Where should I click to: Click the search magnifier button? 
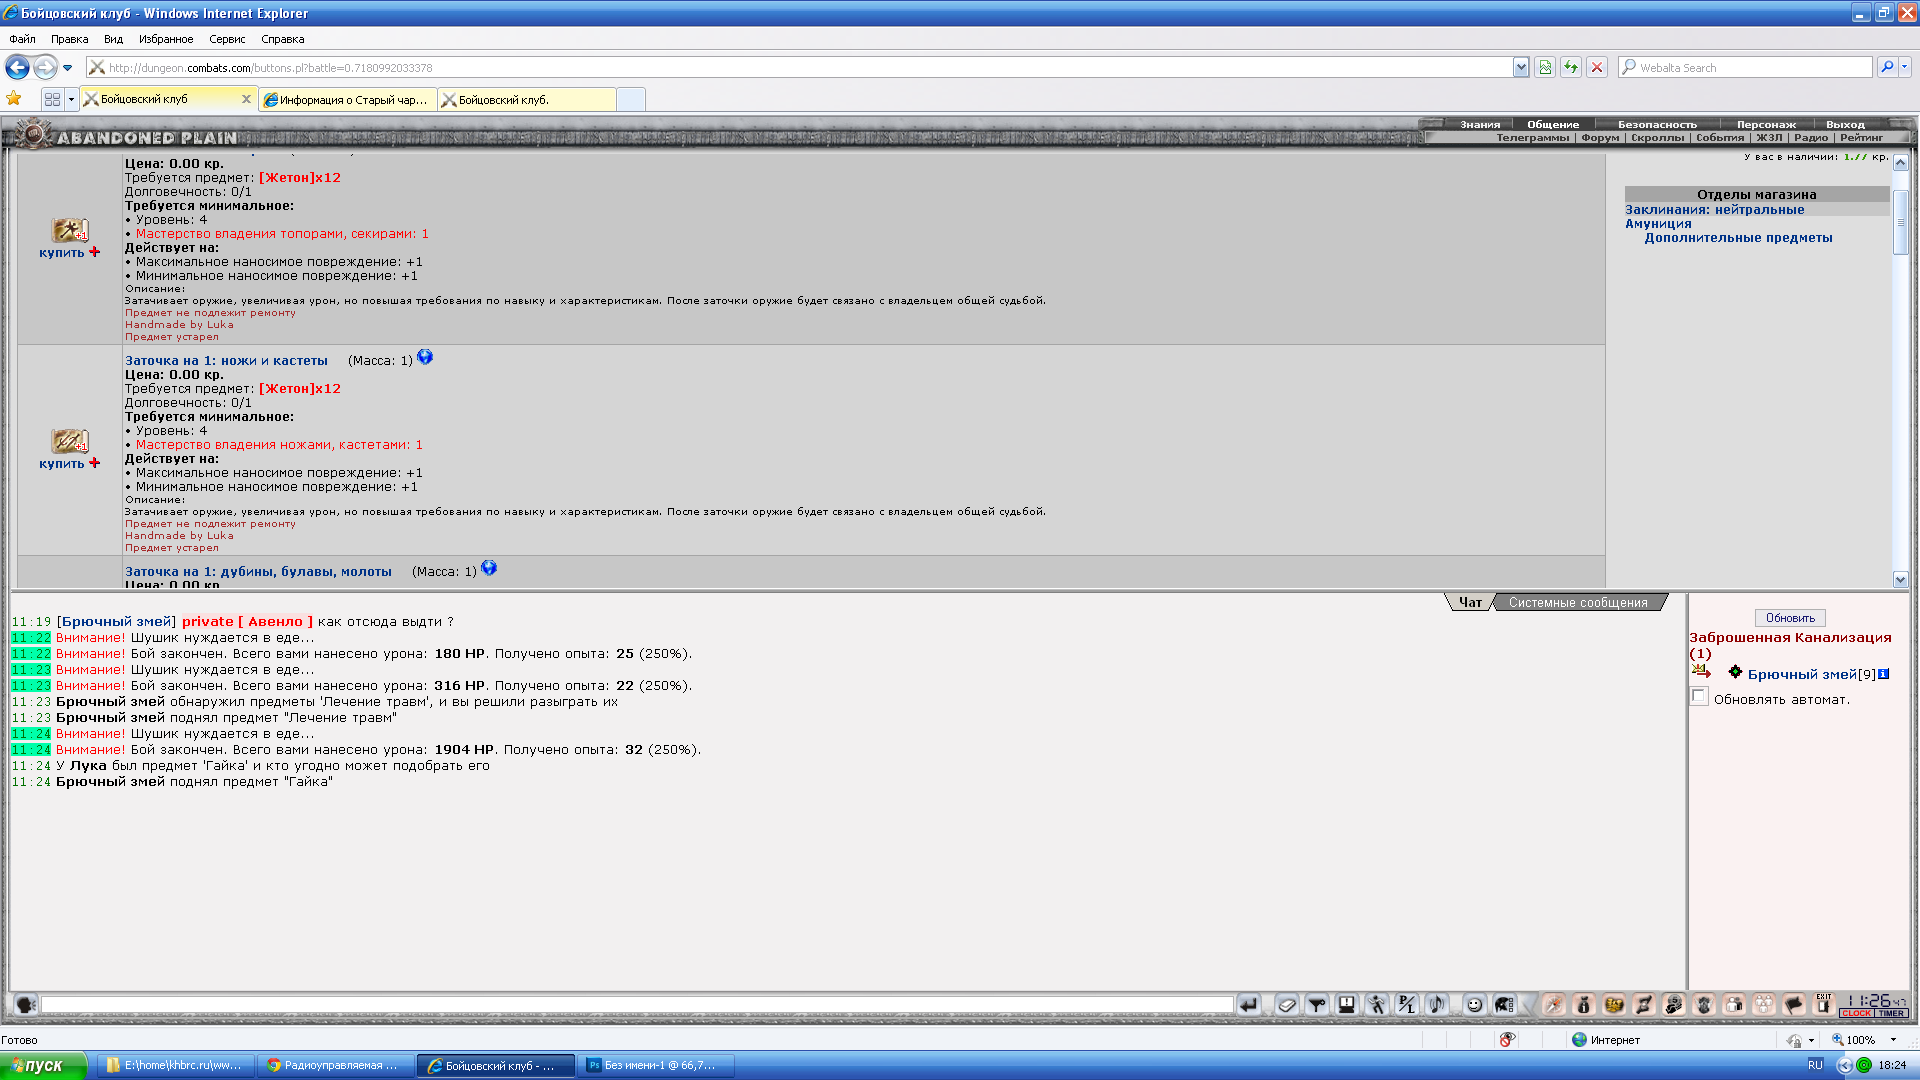[1886, 67]
